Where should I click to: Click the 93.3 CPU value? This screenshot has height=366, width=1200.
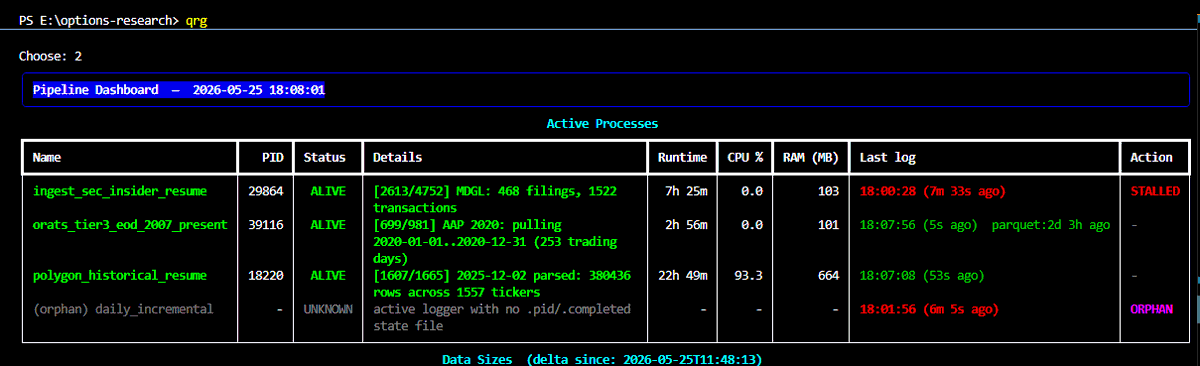[x=750, y=275]
